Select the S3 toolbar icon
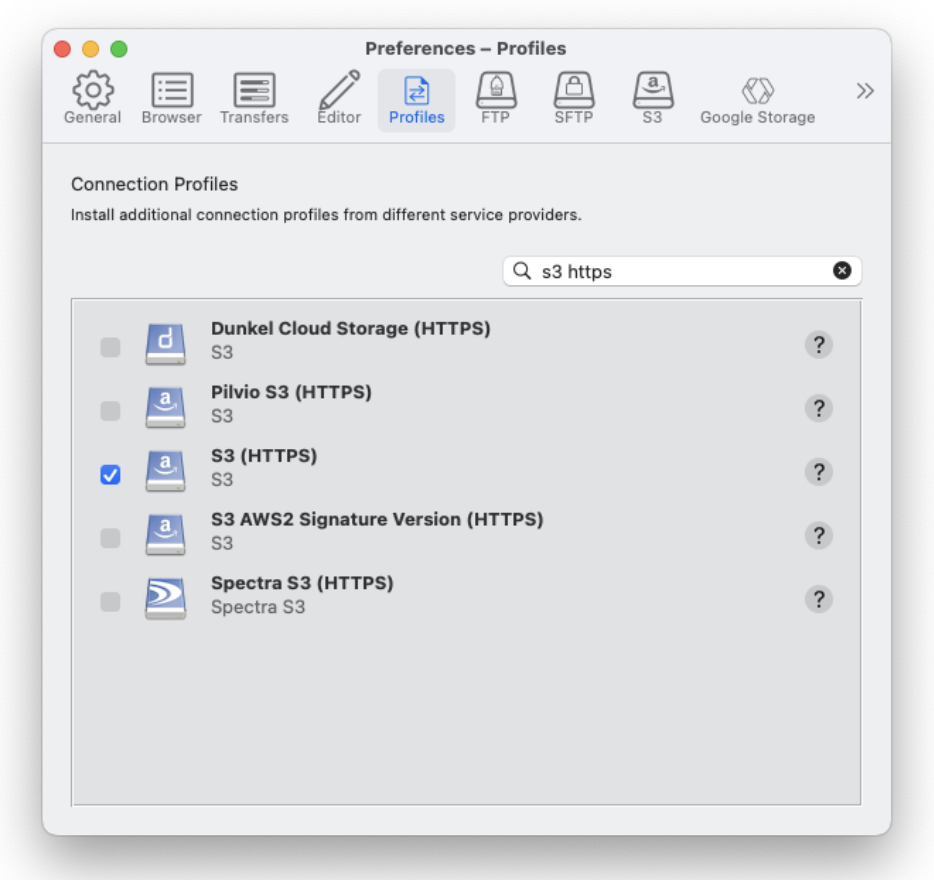The width and height of the screenshot is (934, 880). pyautogui.click(x=652, y=99)
